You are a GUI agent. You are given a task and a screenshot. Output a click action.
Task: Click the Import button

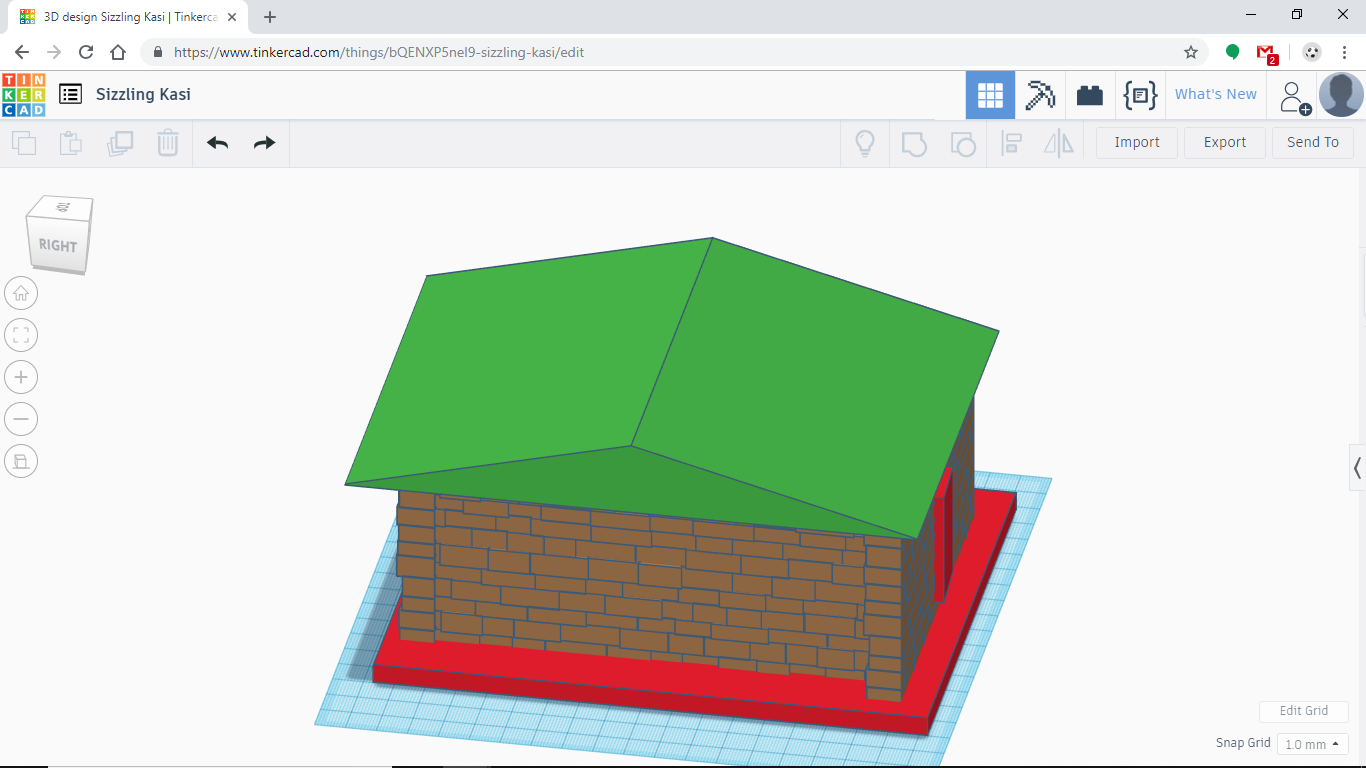coord(1136,142)
